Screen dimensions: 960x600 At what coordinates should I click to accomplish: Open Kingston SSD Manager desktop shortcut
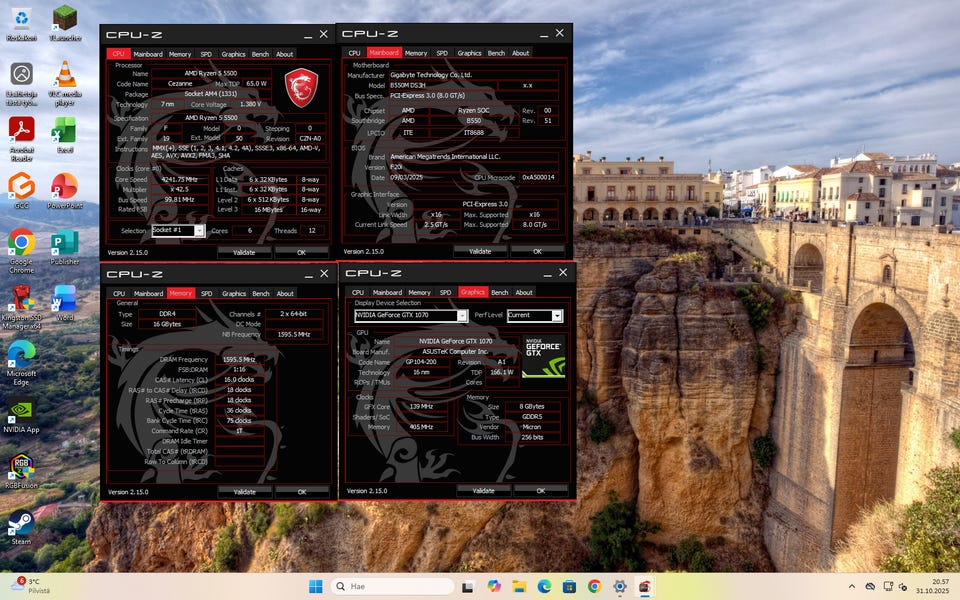(x=21, y=307)
